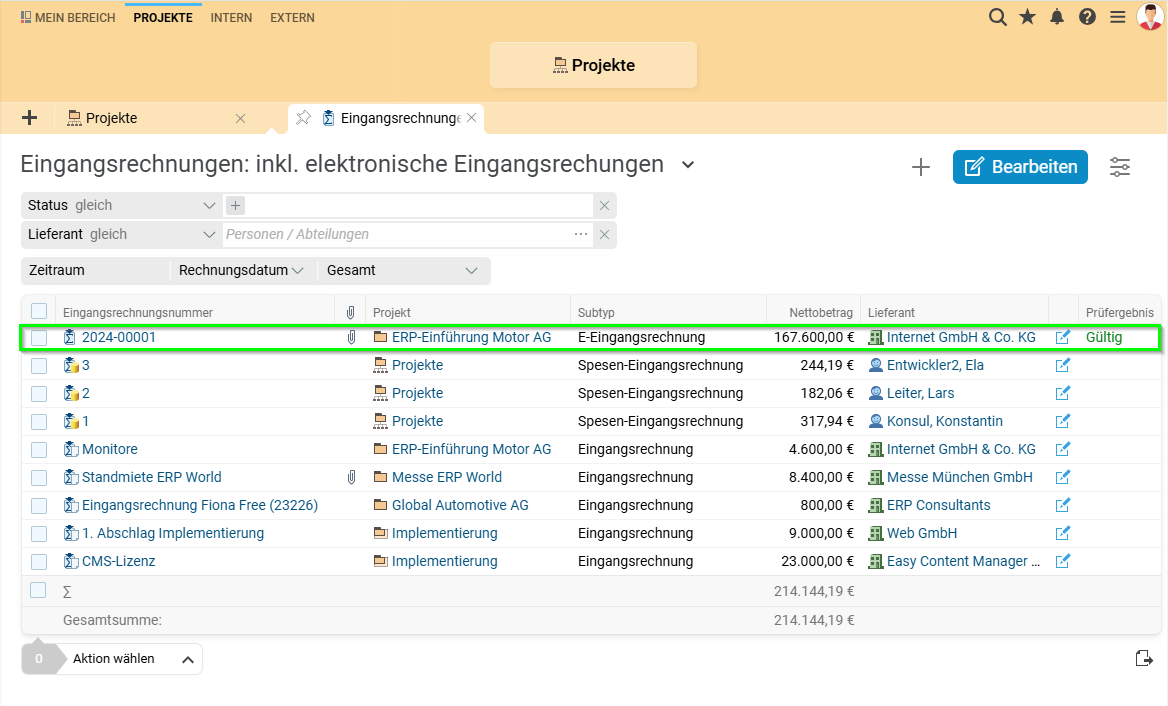This screenshot has height=706, width=1168.
Task: Switch to the INTERN menu
Action: pos(231,18)
